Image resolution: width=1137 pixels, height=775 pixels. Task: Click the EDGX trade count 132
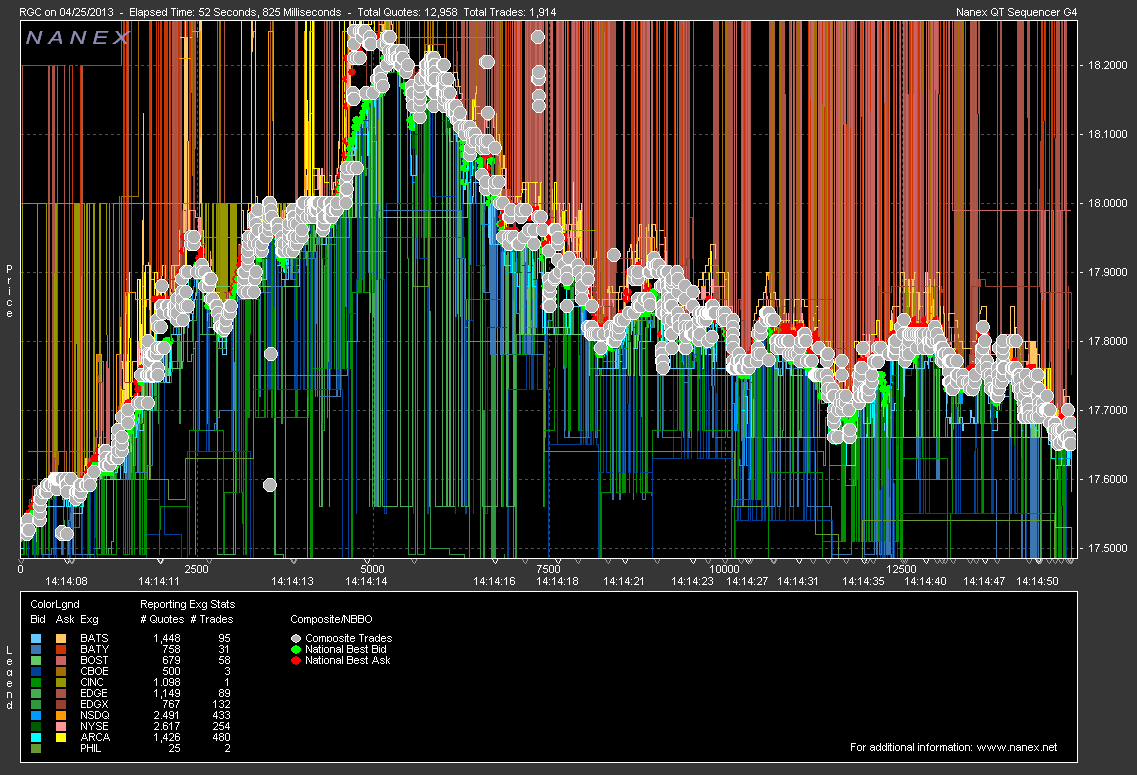220,705
